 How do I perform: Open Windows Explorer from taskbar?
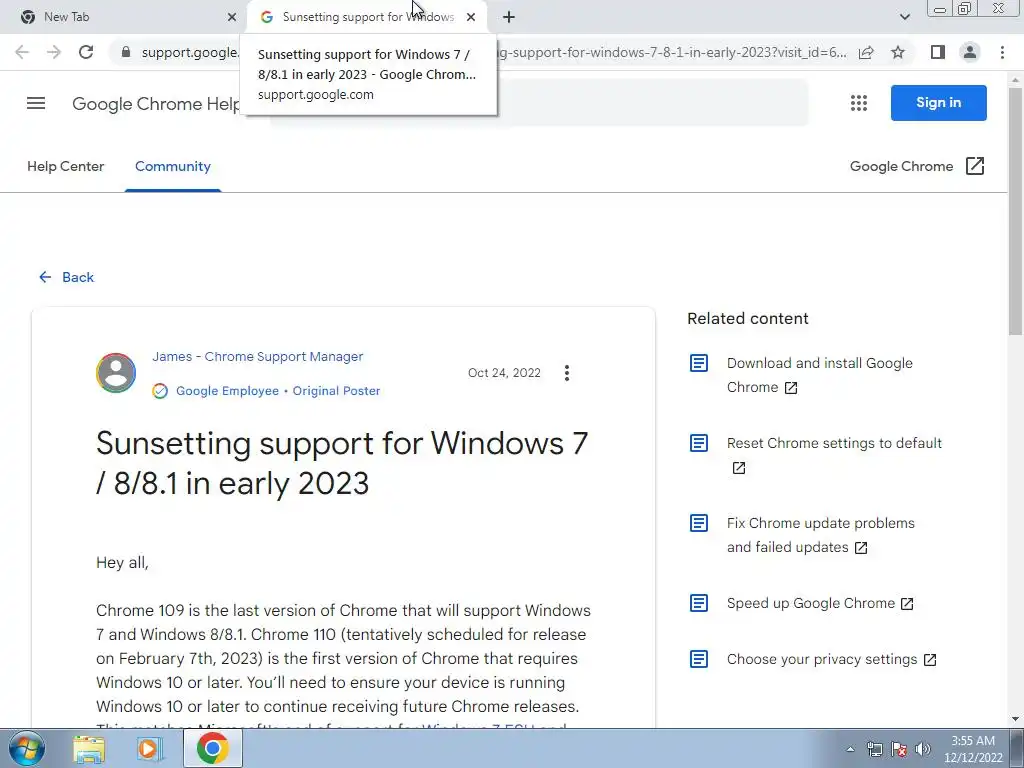coord(89,748)
